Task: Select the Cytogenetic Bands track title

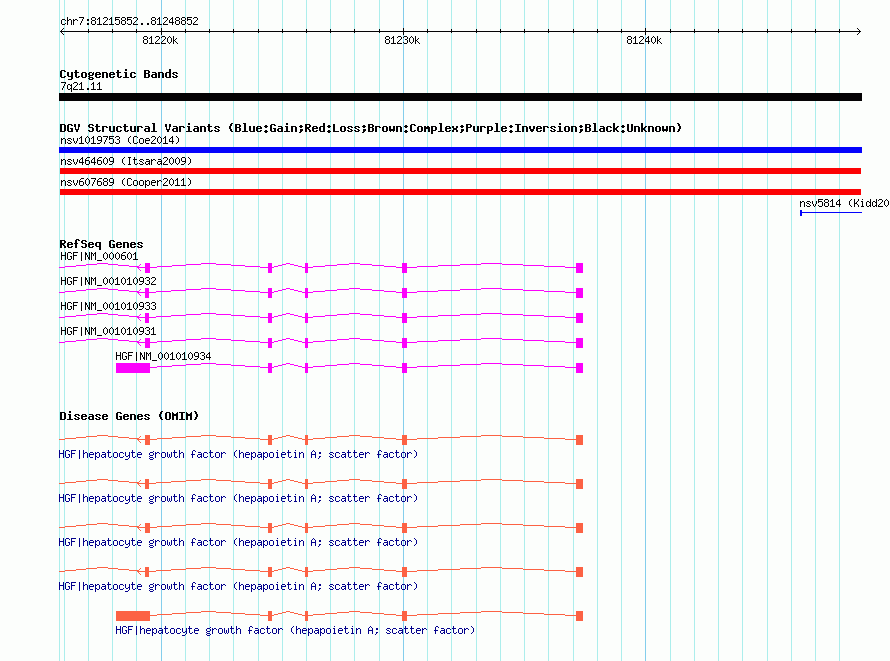Action: [119, 74]
